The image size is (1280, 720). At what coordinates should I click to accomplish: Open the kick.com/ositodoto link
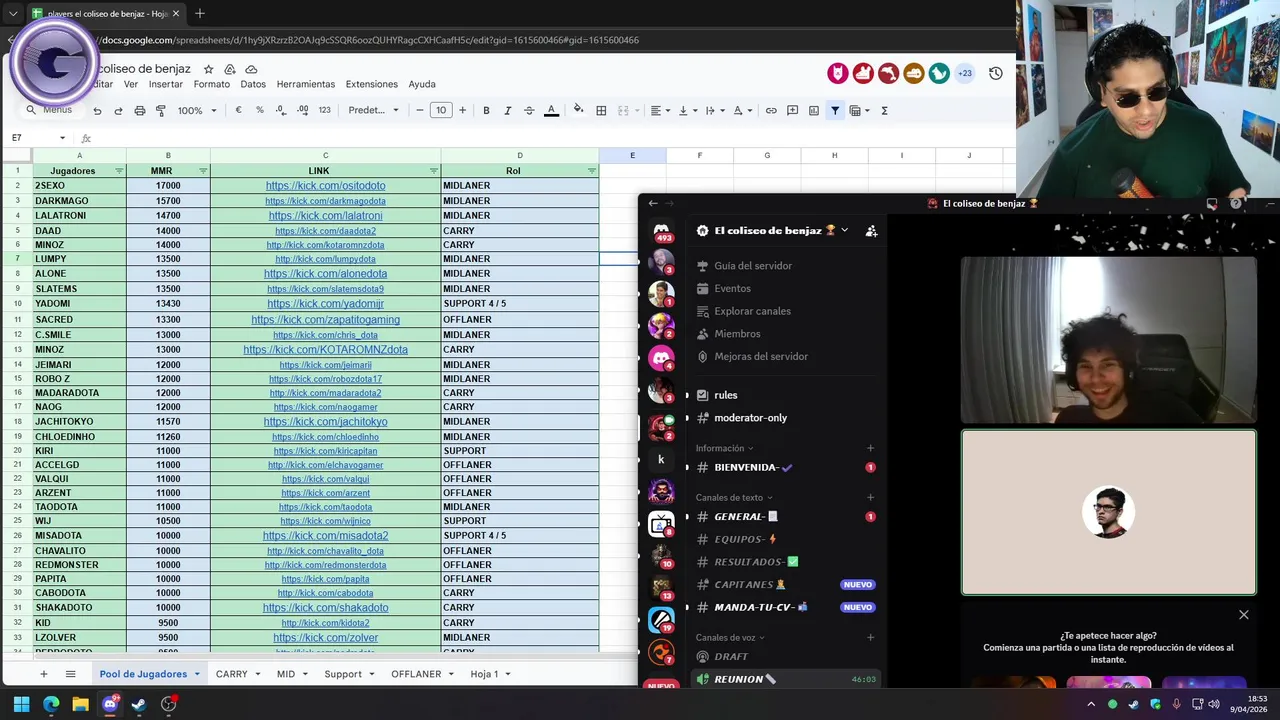point(325,186)
